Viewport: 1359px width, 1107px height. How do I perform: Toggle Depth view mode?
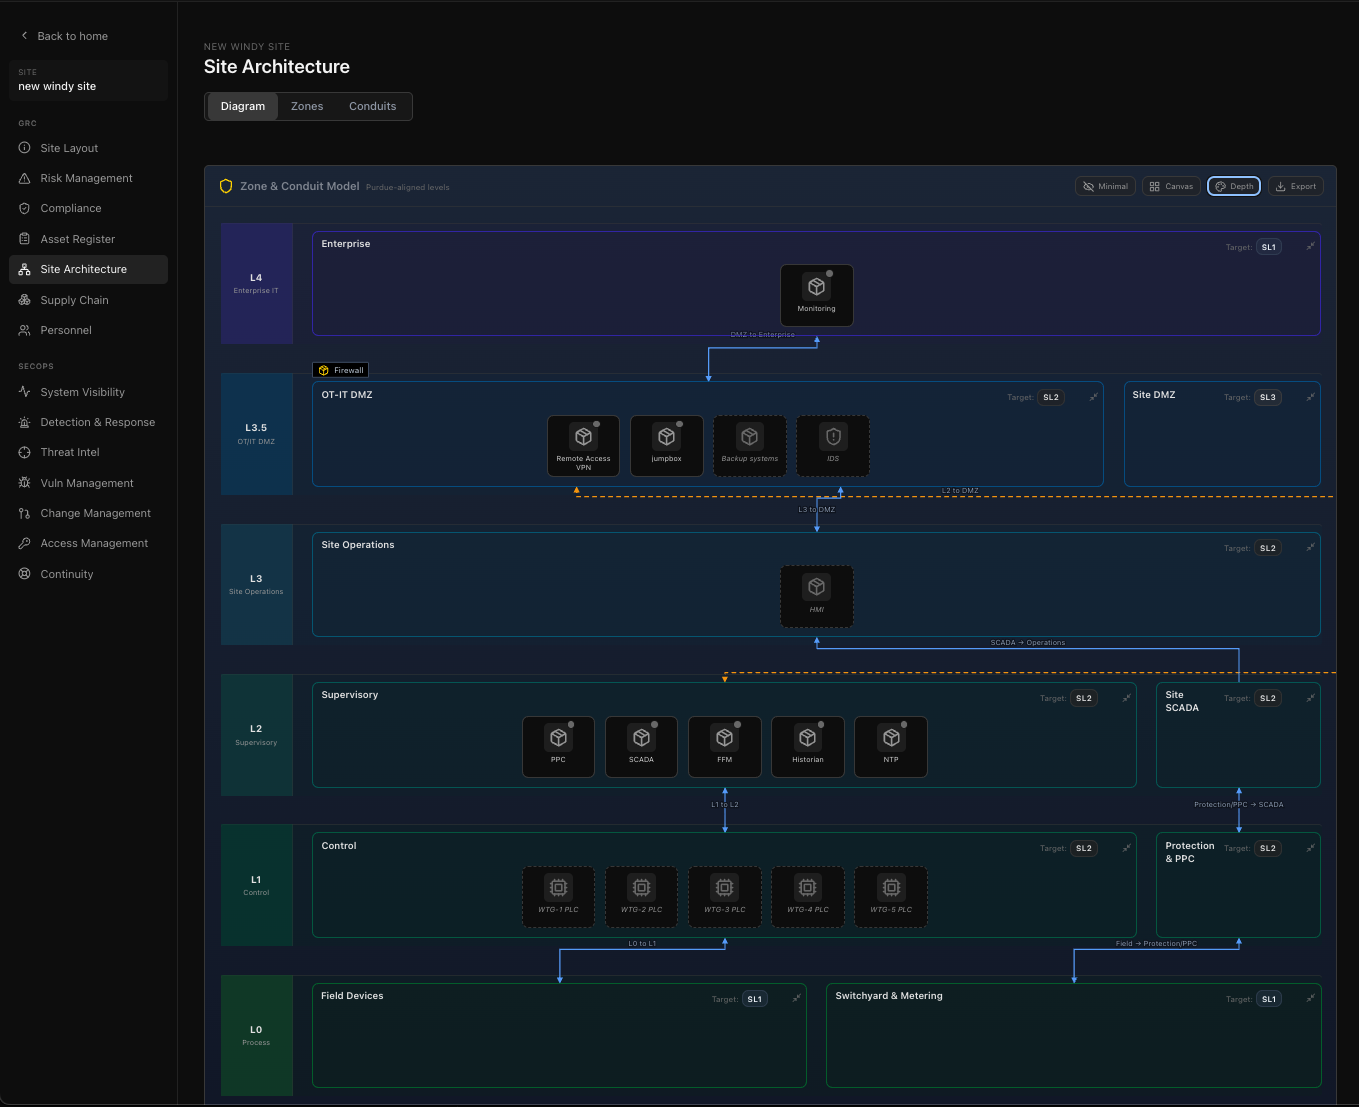point(1234,186)
